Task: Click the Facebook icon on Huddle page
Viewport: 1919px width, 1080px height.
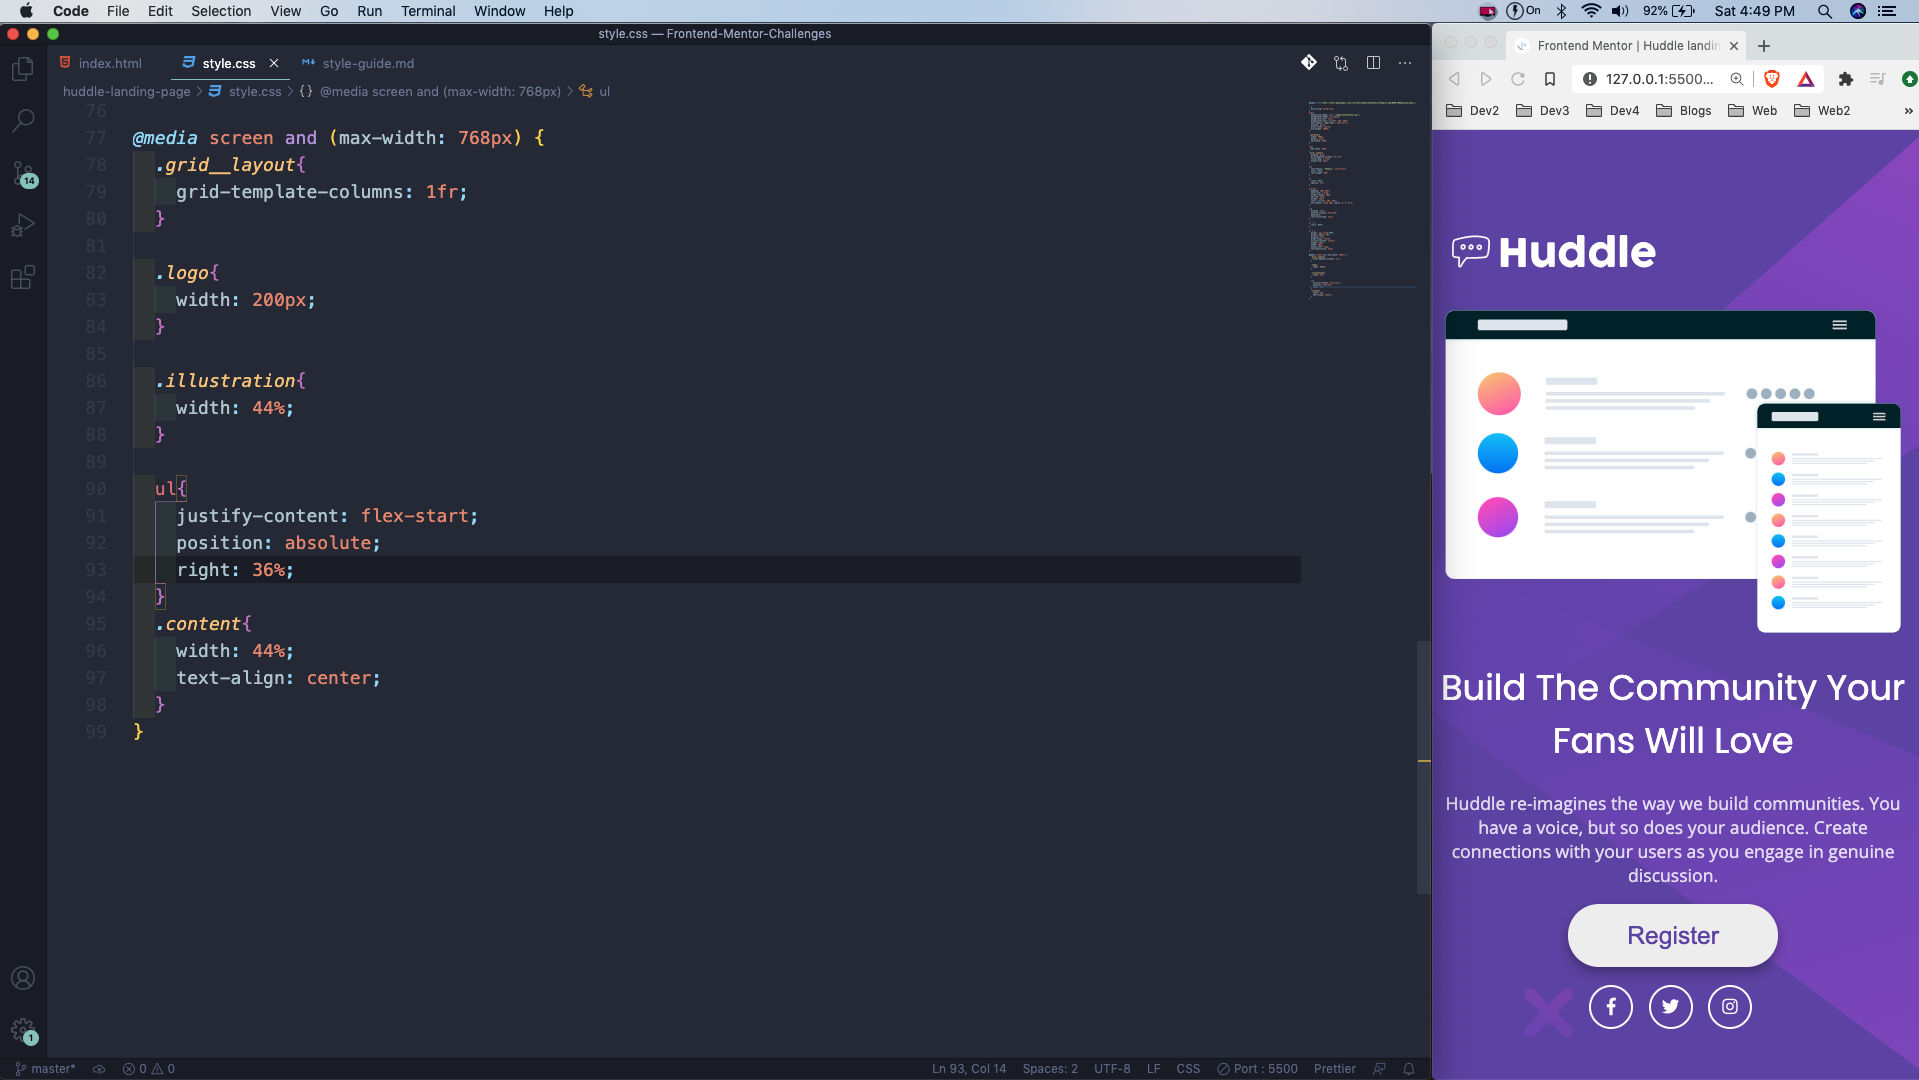Action: tap(1610, 1007)
